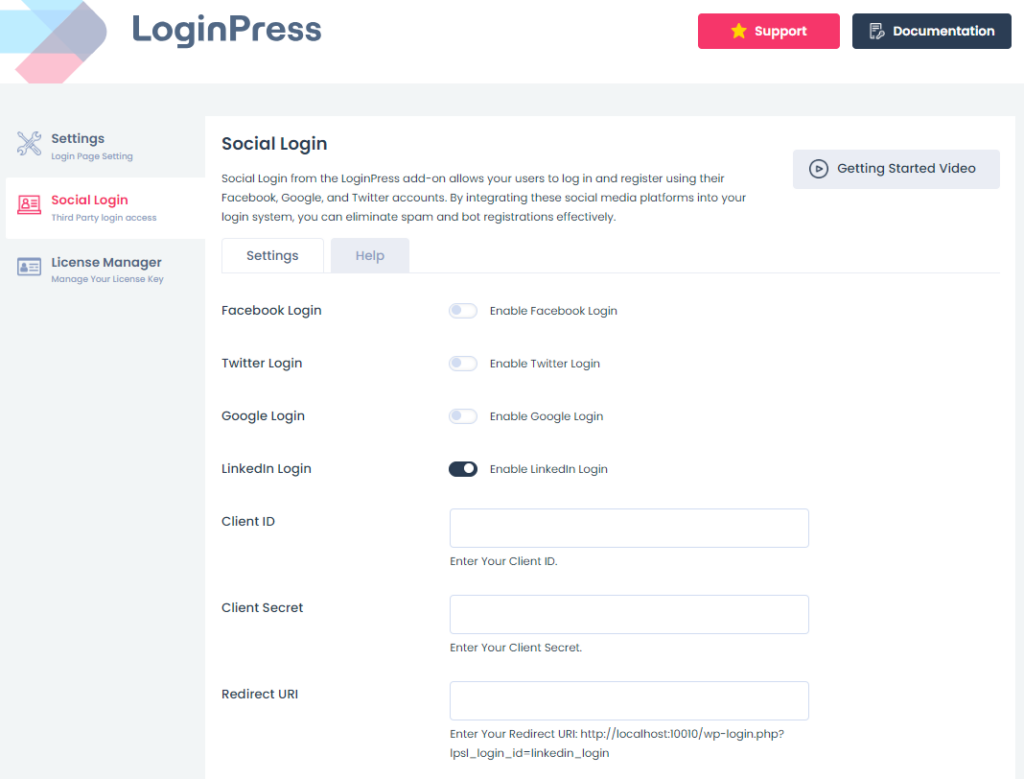Screen dimensions: 1024x779
Task: Click the Support button
Action: [769, 31]
